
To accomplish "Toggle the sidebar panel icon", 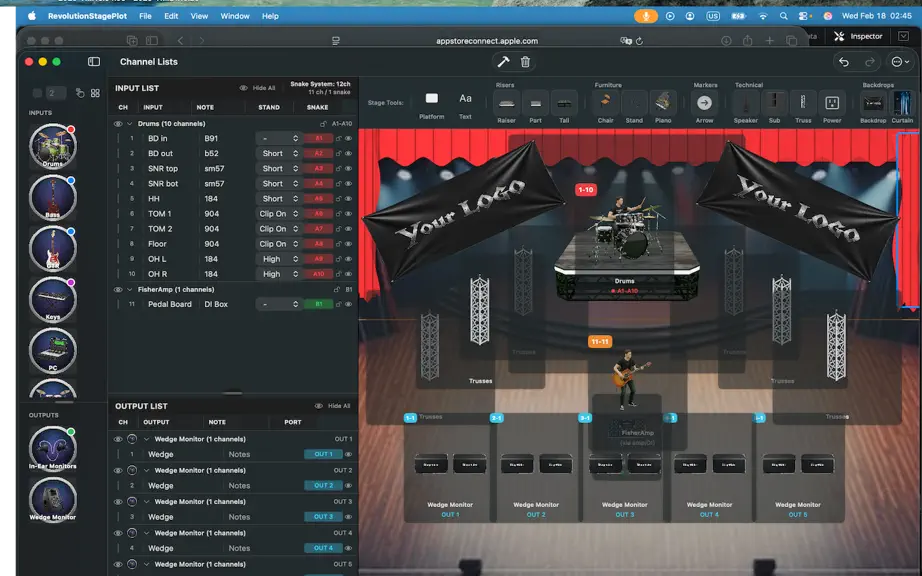I will [94, 62].
